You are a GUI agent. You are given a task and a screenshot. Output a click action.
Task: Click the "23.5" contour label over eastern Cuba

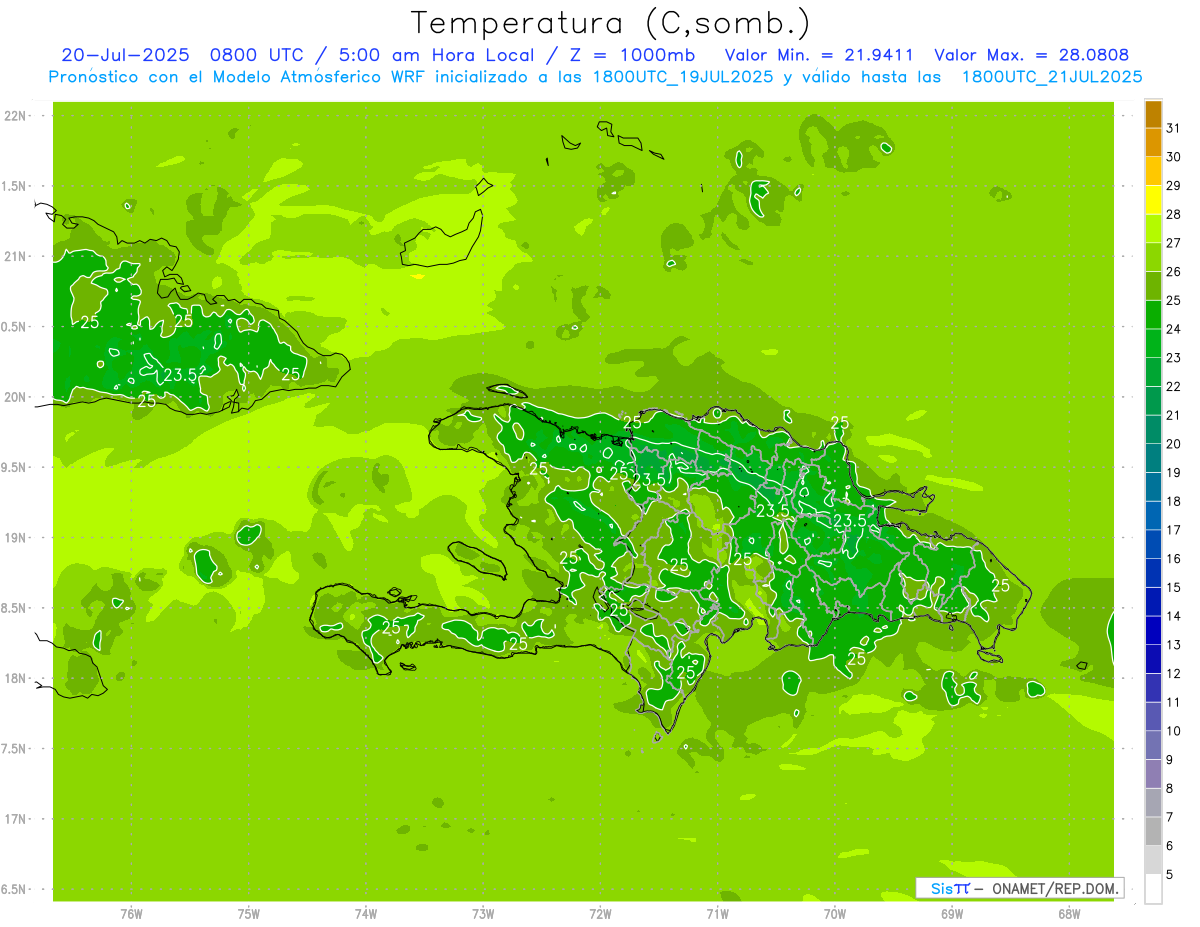pyautogui.click(x=181, y=375)
